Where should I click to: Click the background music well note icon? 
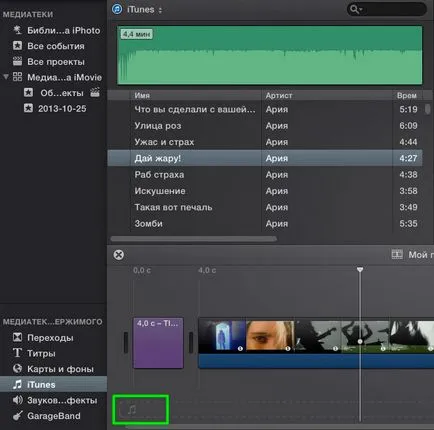tap(132, 409)
